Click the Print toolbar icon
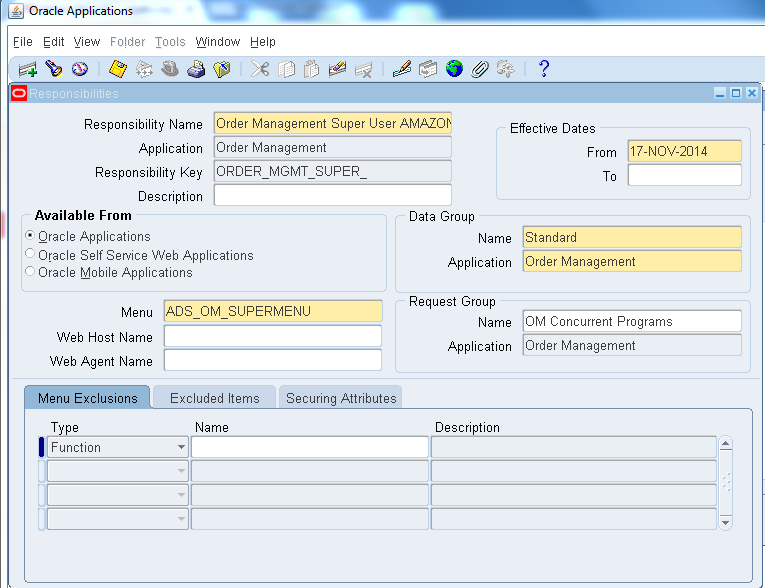Image resolution: width=765 pixels, height=588 pixels. [x=196, y=69]
